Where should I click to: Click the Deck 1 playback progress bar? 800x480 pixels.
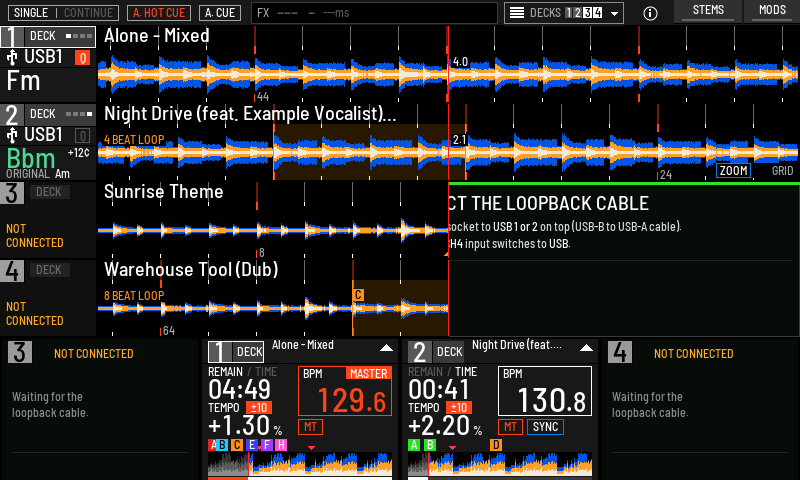click(300, 478)
